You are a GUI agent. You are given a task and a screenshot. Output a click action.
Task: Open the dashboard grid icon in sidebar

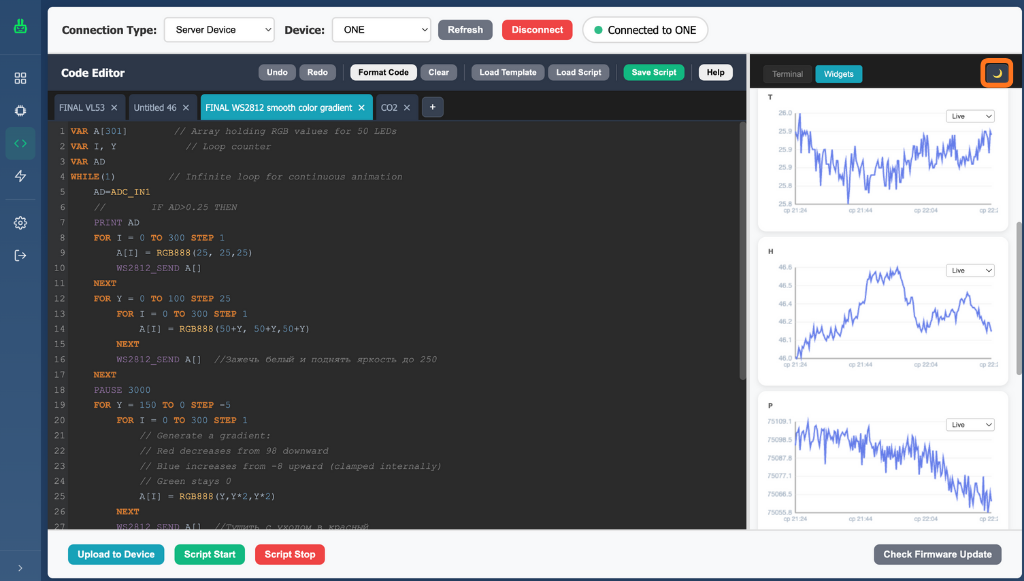coord(20,78)
